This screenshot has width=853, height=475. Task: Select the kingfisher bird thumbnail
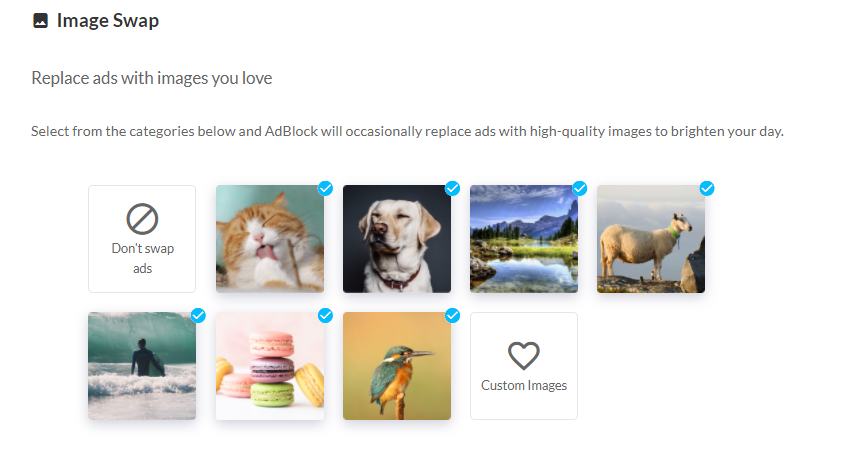(396, 366)
